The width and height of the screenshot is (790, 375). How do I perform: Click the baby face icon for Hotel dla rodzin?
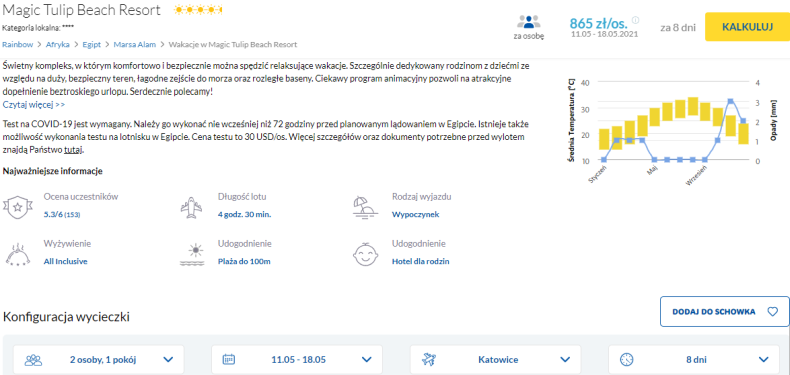coord(365,255)
